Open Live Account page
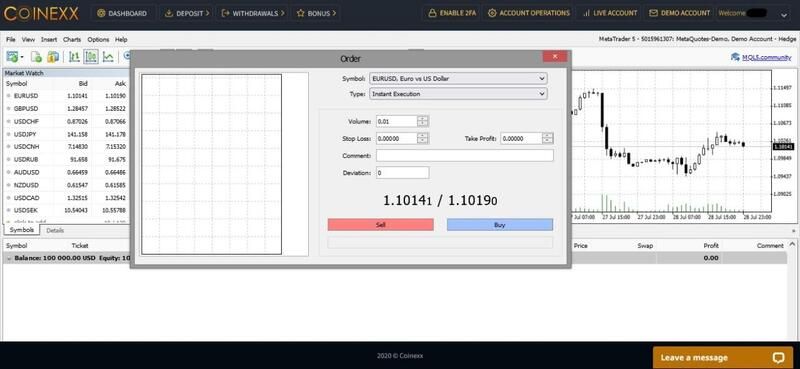This screenshot has height=369, width=800. [610, 13]
